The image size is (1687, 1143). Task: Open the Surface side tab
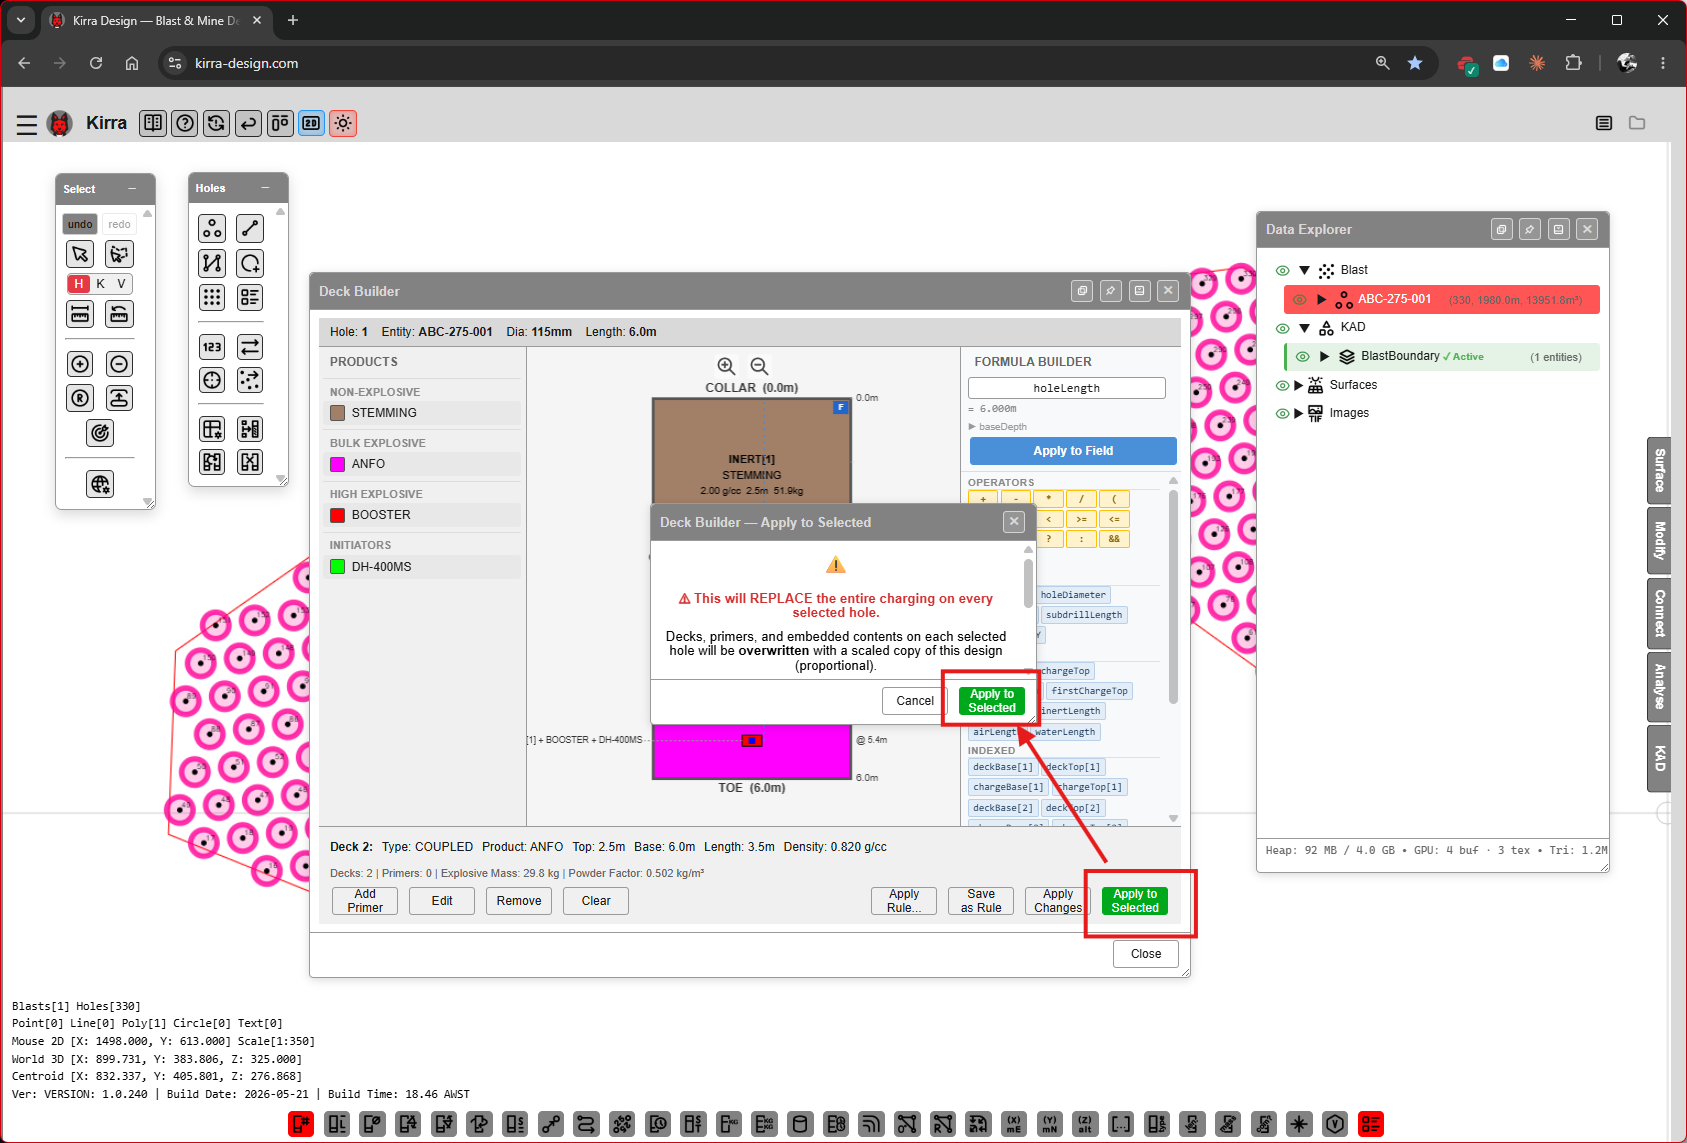(1659, 470)
